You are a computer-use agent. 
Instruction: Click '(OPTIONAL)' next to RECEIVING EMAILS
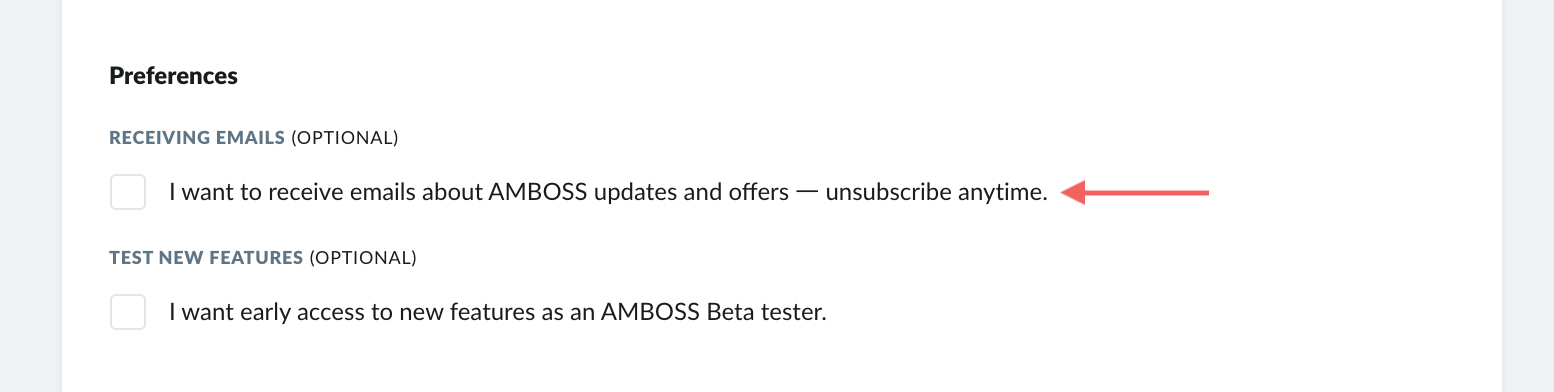pyautogui.click(x=345, y=138)
